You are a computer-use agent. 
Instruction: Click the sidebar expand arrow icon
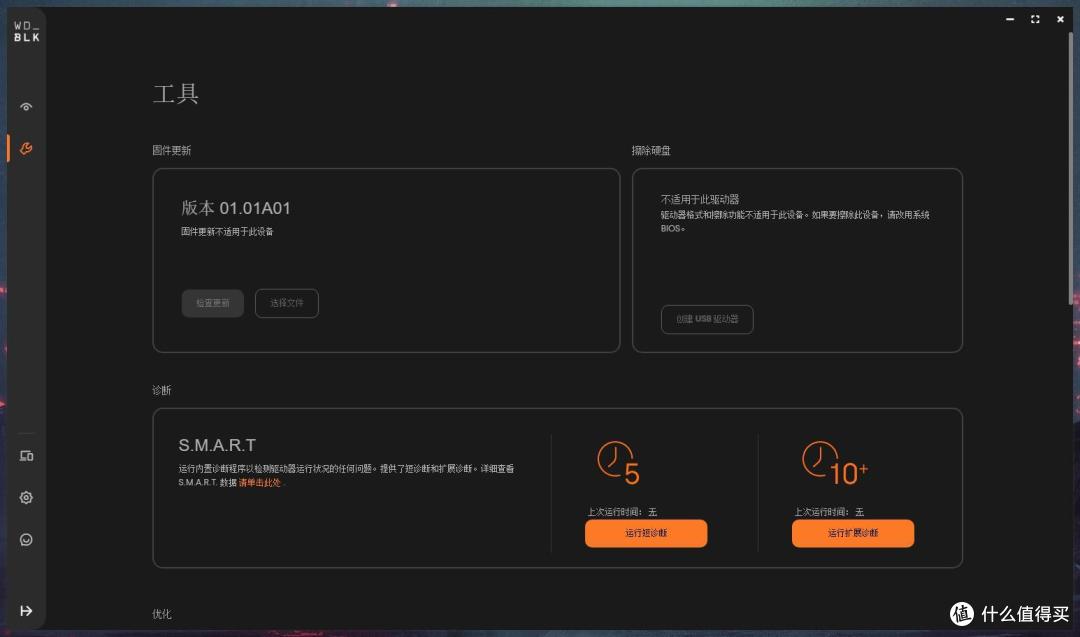pyautogui.click(x=26, y=611)
